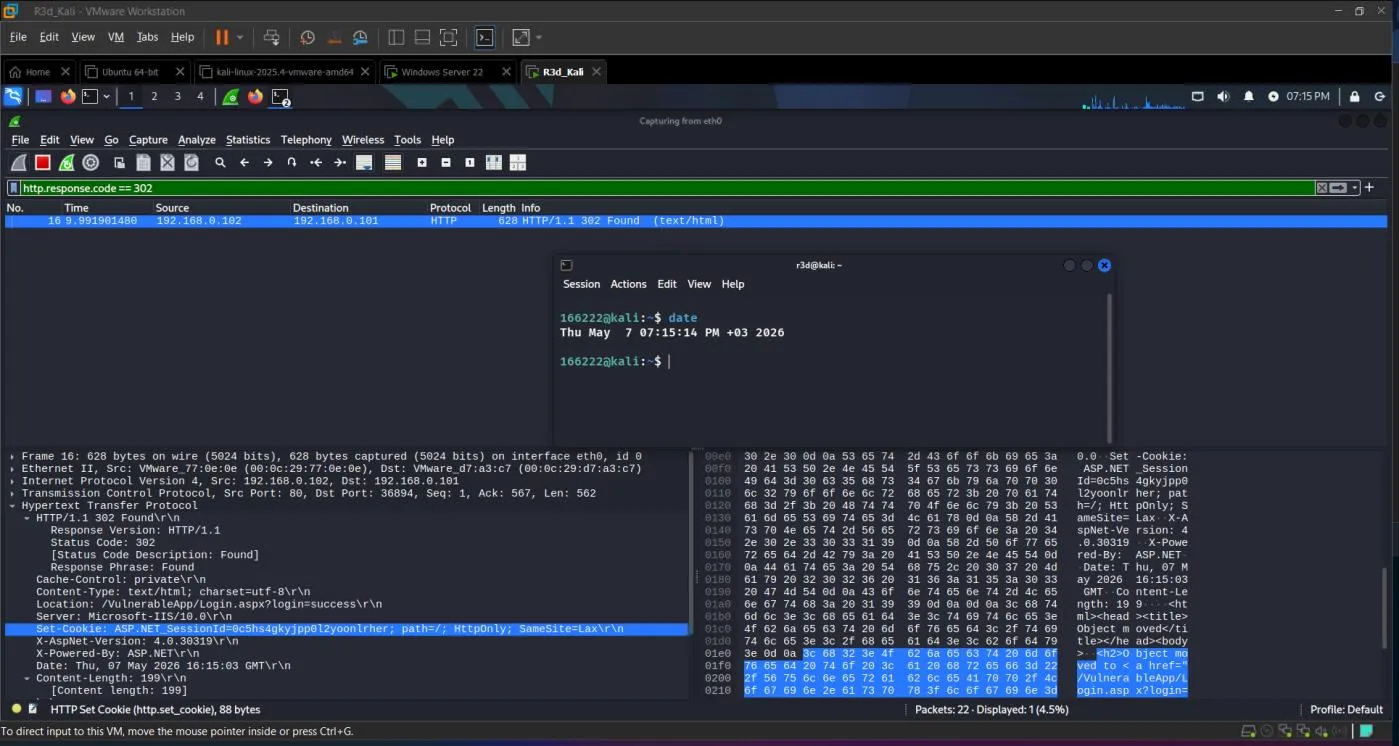The width and height of the screenshot is (1399, 746).
Task: Open Wireshark Analyze menu
Action: pos(197,140)
